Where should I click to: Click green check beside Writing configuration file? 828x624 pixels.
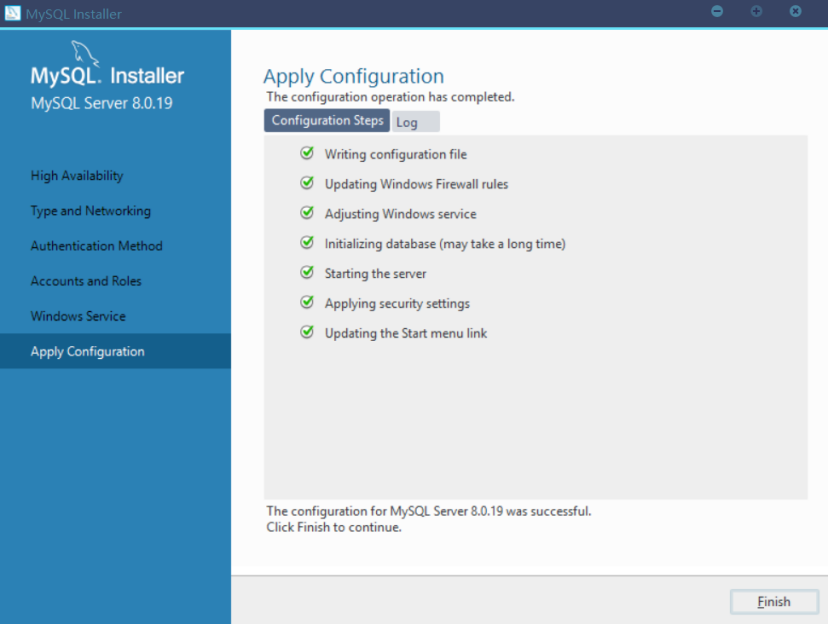click(x=307, y=153)
